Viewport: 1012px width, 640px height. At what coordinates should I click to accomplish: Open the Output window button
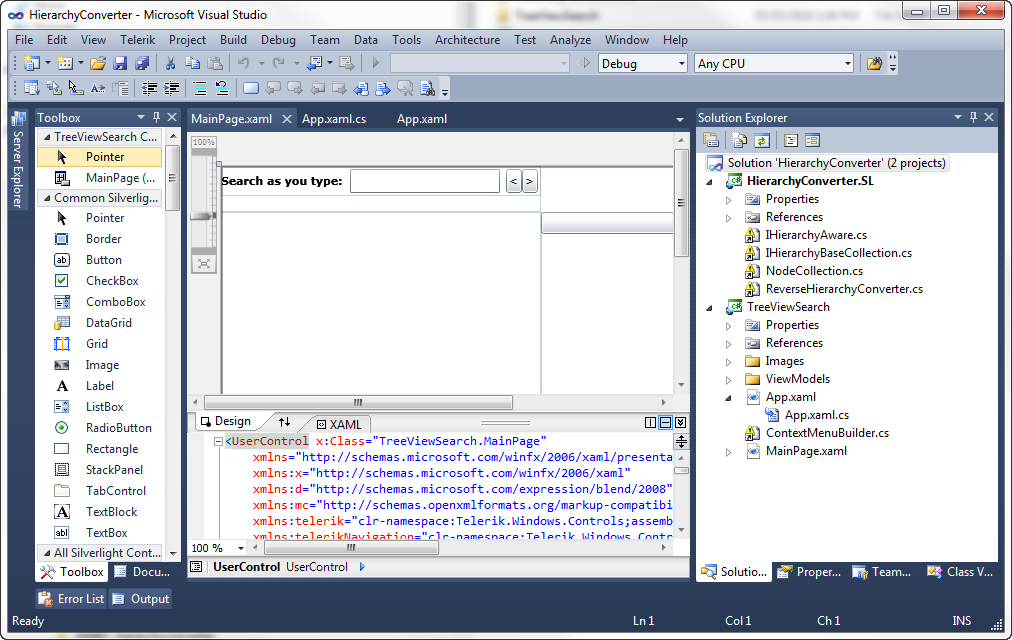[x=140, y=599]
